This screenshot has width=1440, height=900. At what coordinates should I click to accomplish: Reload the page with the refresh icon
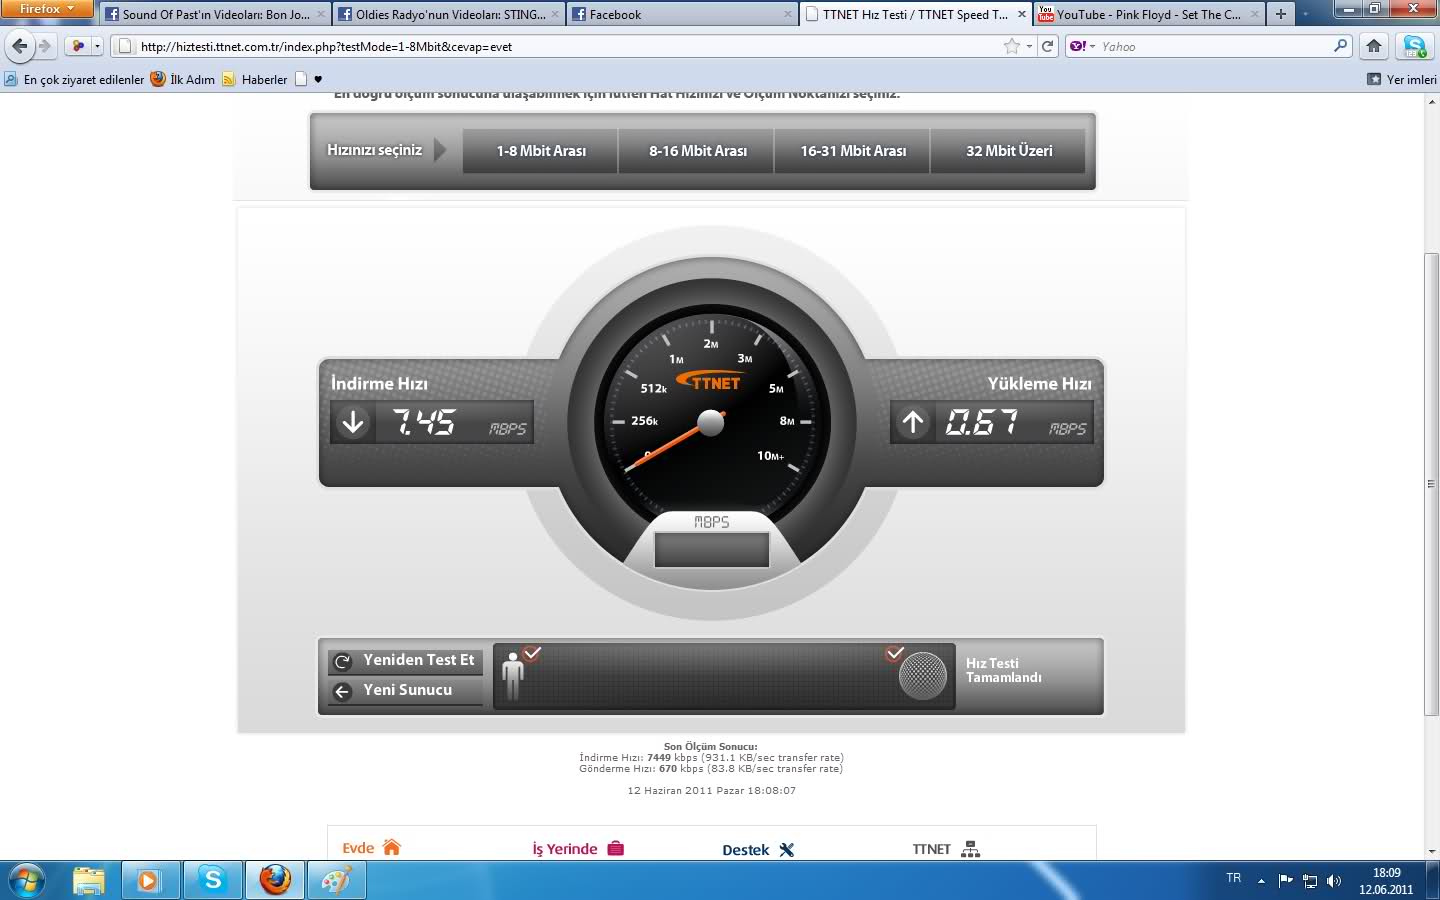click(x=1048, y=46)
